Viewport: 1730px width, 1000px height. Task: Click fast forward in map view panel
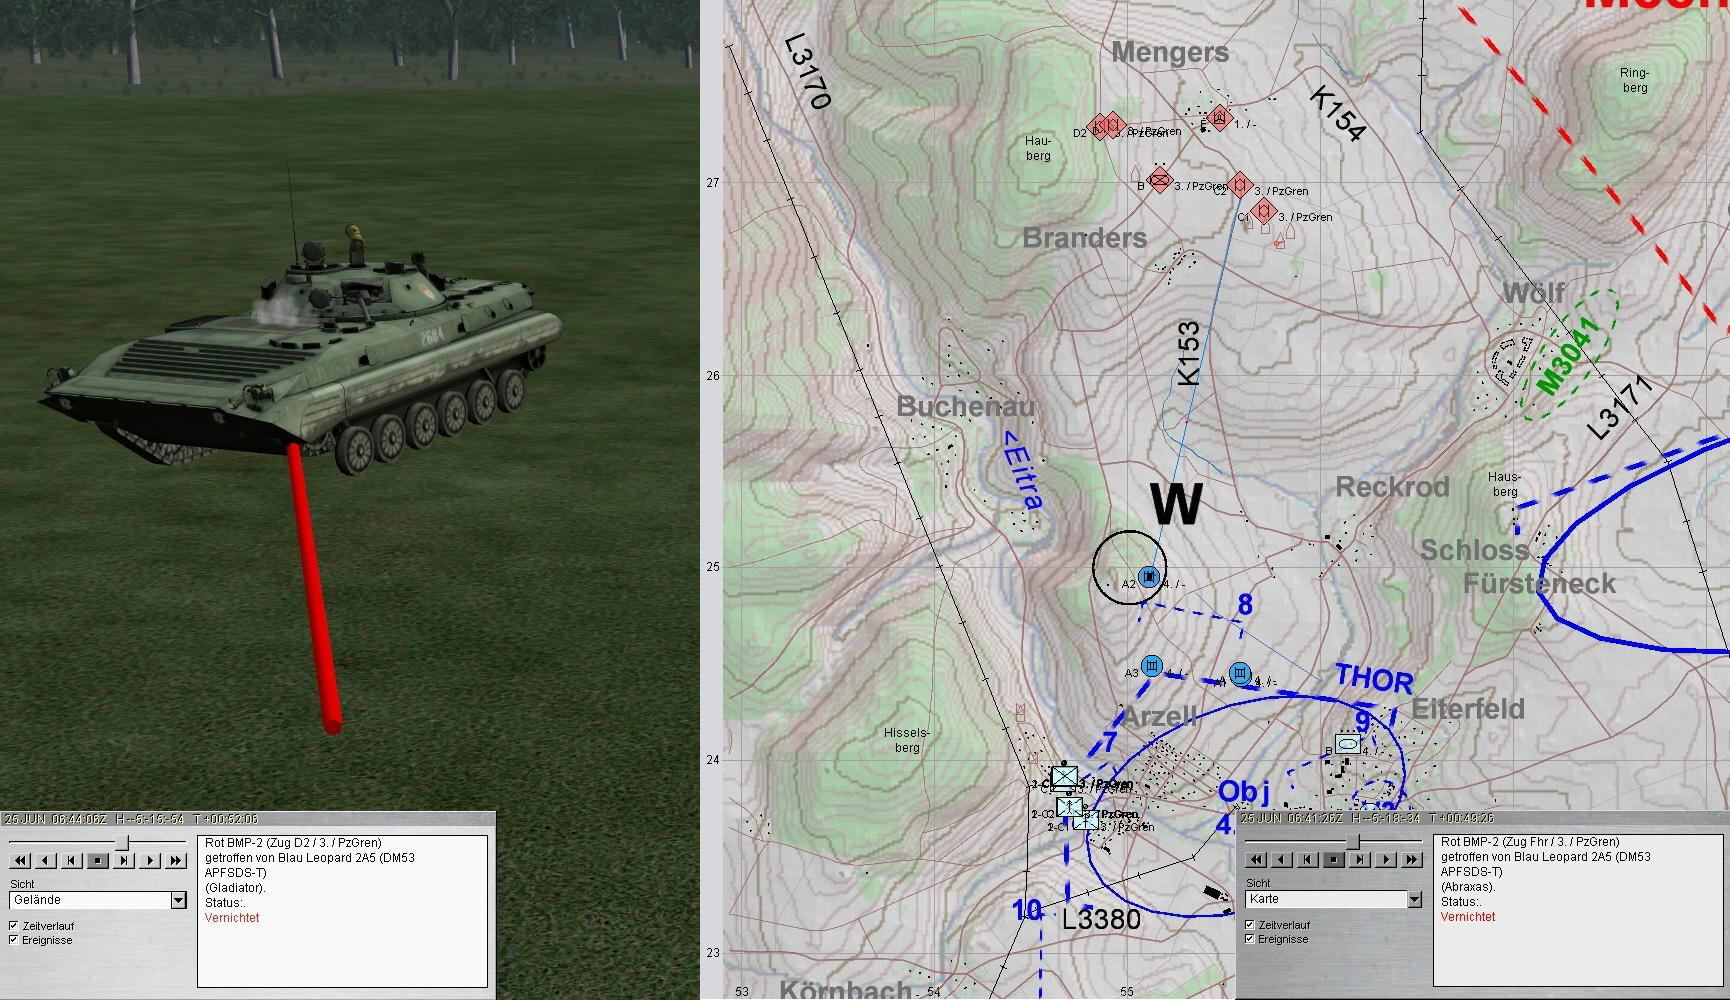[x=1411, y=859]
